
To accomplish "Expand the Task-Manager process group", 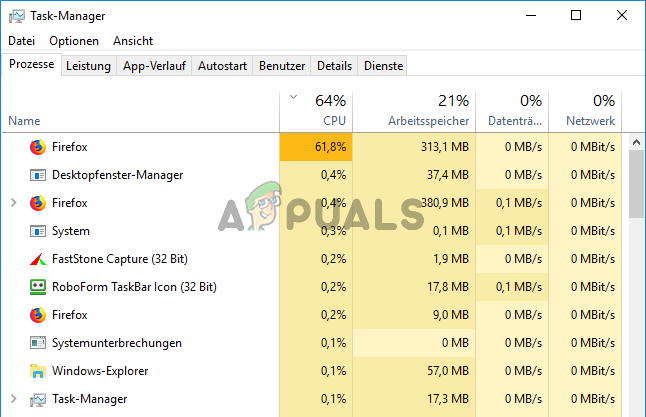I will (x=13, y=399).
